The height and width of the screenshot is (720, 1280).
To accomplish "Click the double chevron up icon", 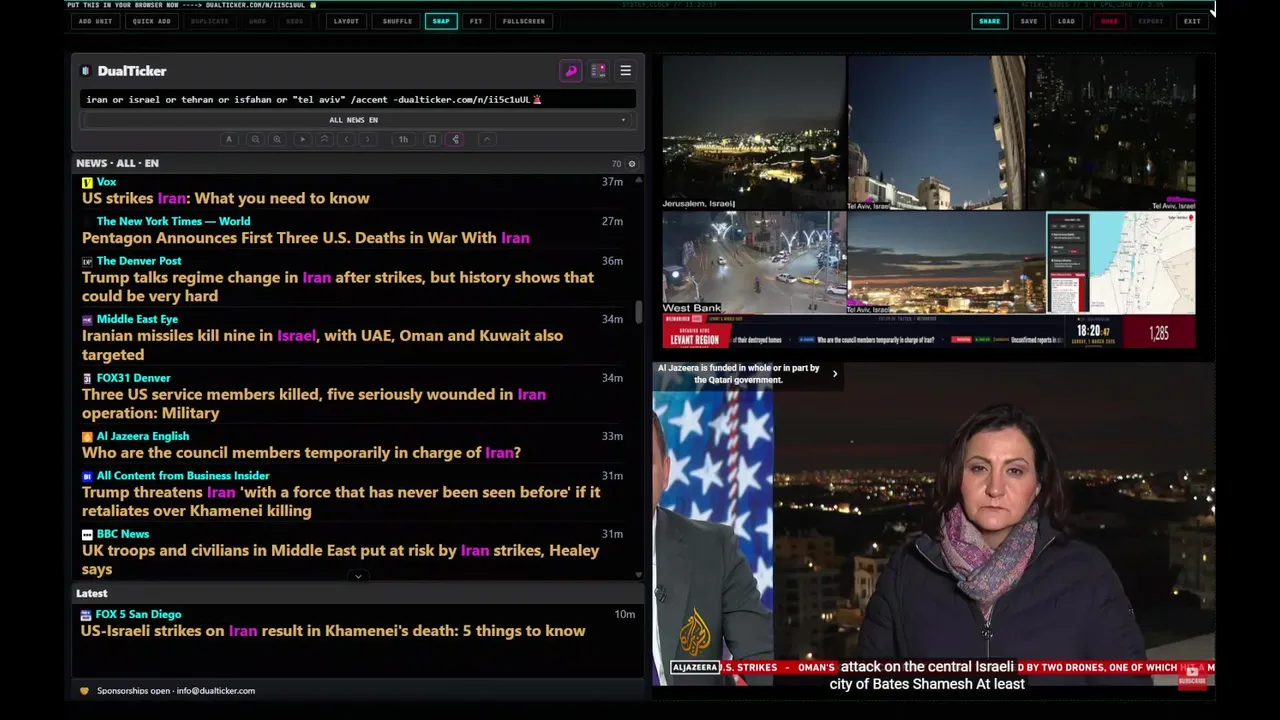I will (x=324, y=140).
